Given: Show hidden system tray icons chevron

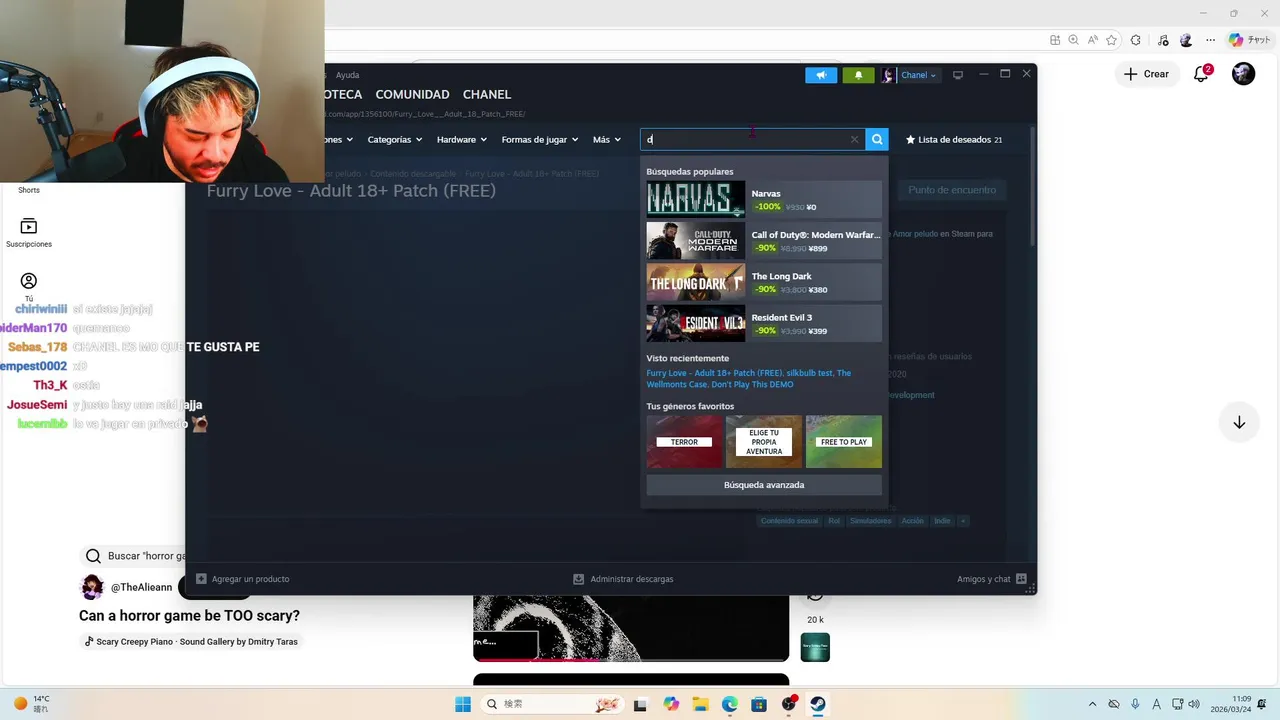Looking at the screenshot, I should (x=1092, y=704).
